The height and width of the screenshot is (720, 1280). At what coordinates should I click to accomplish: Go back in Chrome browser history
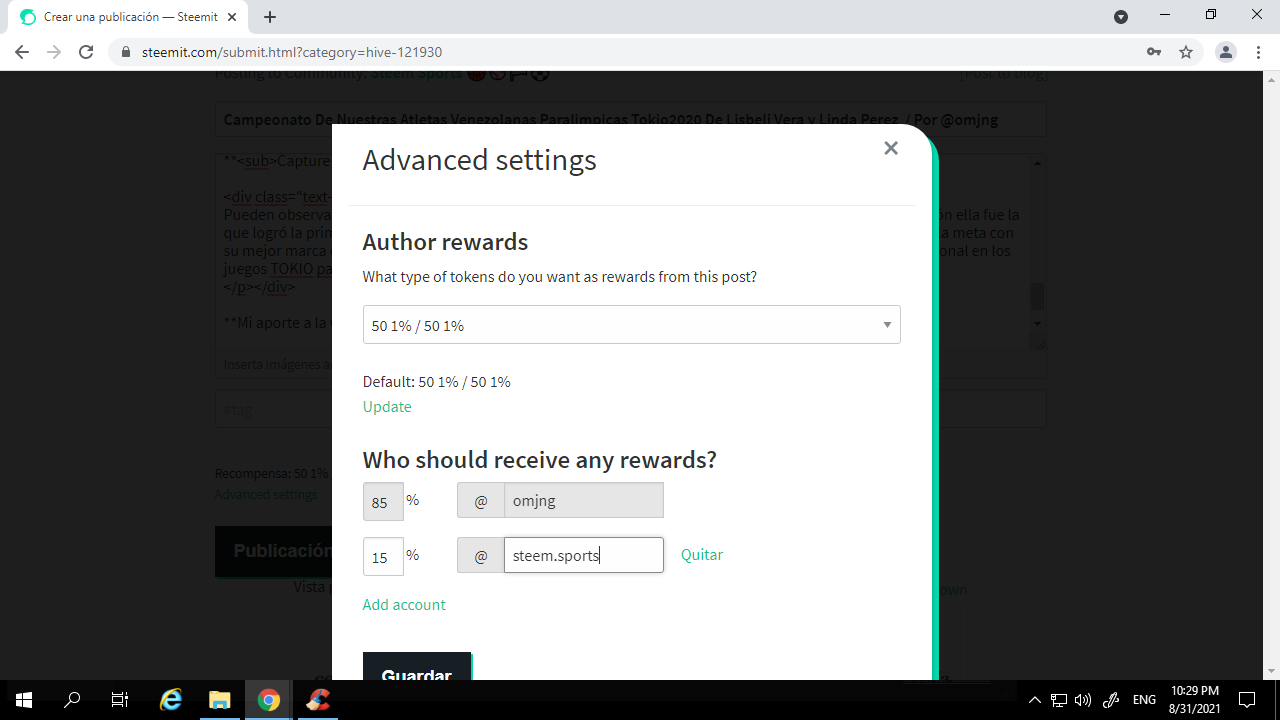(x=22, y=52)
